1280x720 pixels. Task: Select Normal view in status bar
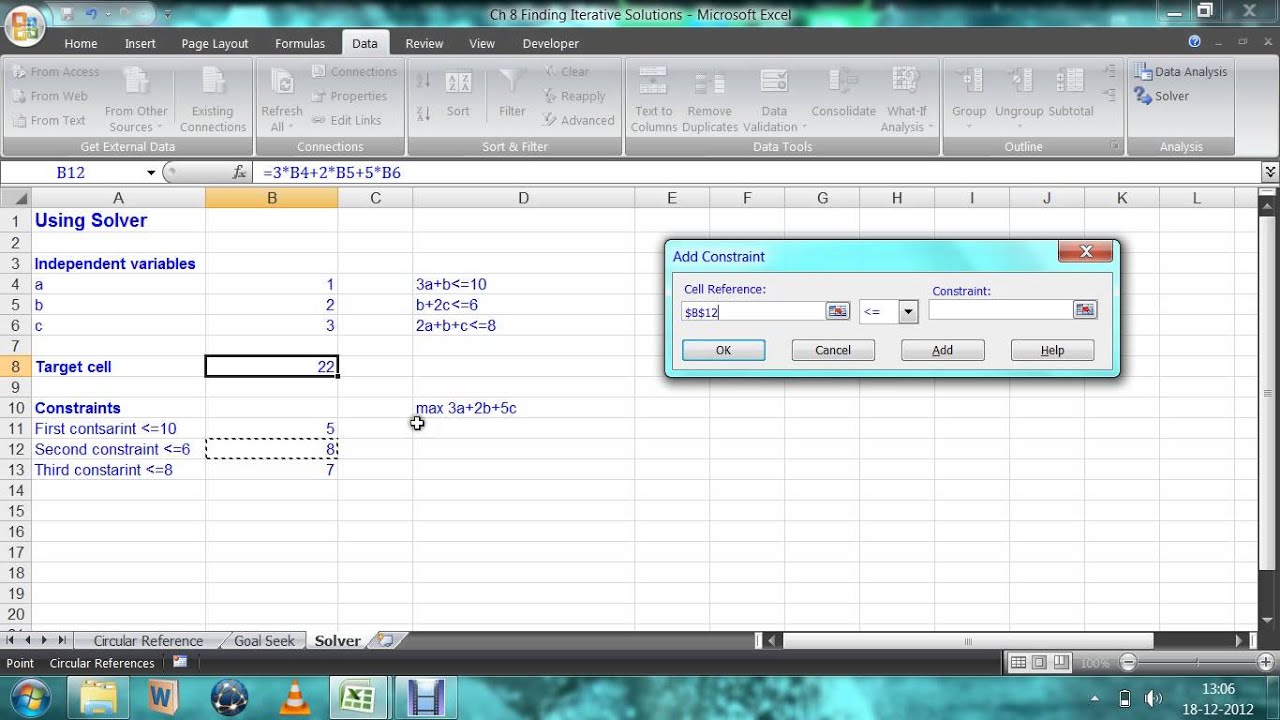1018,663
